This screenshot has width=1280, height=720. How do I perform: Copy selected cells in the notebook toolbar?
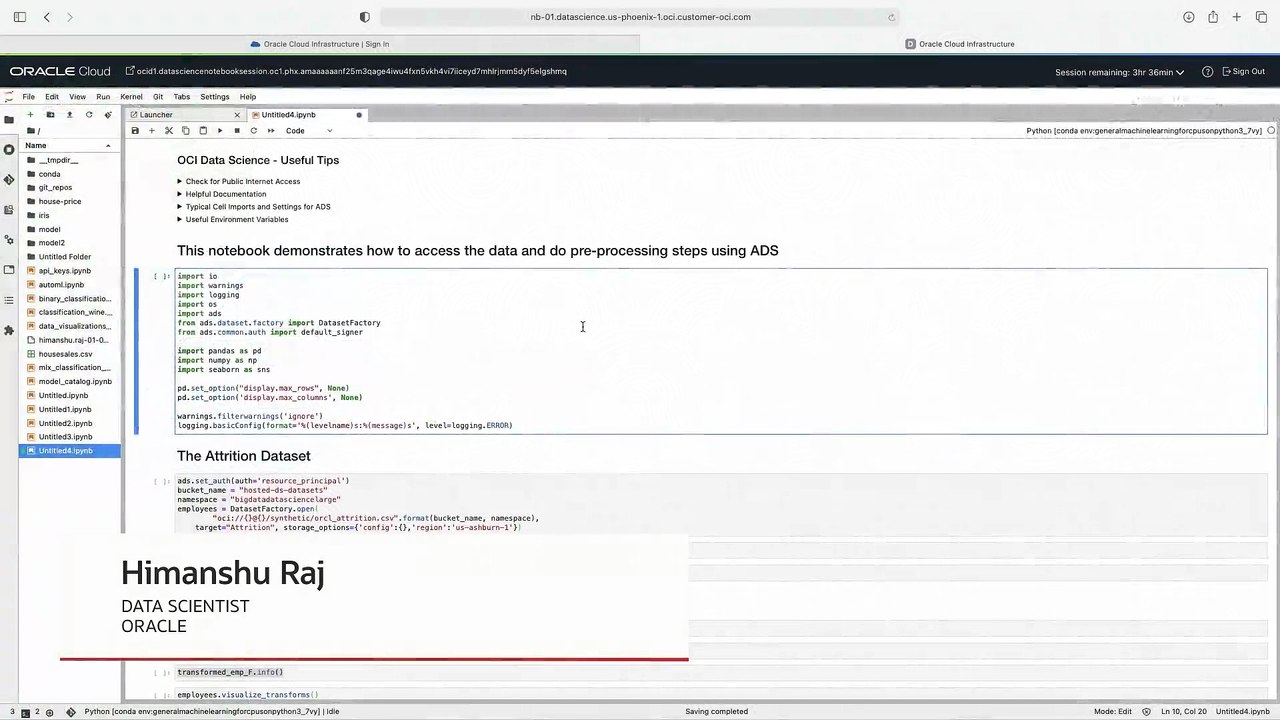(186, 131)
